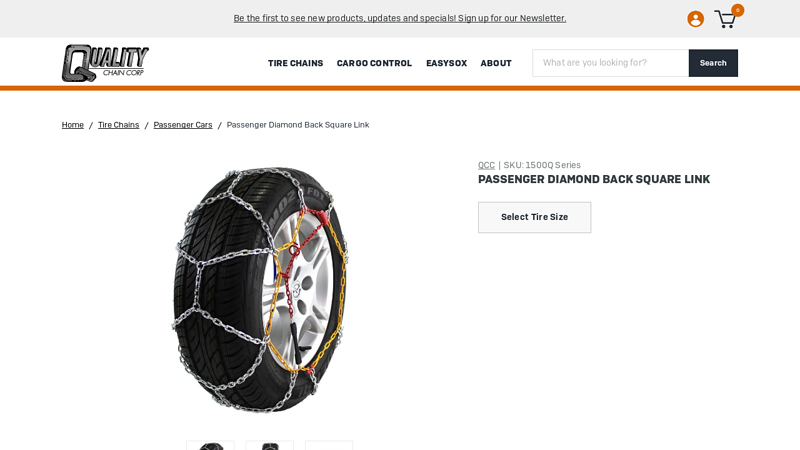Open the Passenger Cars breadcrumb link
Viewport: 800px width, 450px height.
pos(183,125)
